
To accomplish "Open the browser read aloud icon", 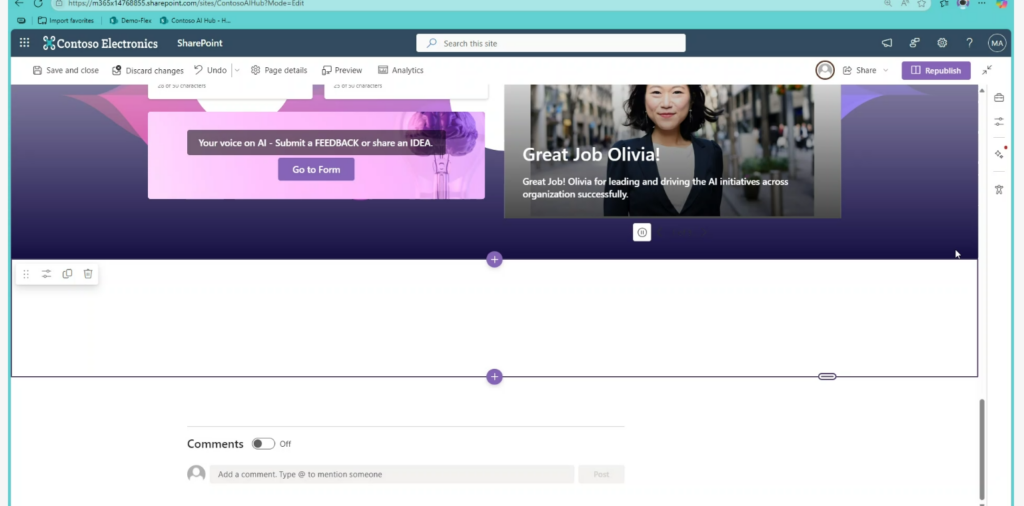I will [x=905, y=3].
